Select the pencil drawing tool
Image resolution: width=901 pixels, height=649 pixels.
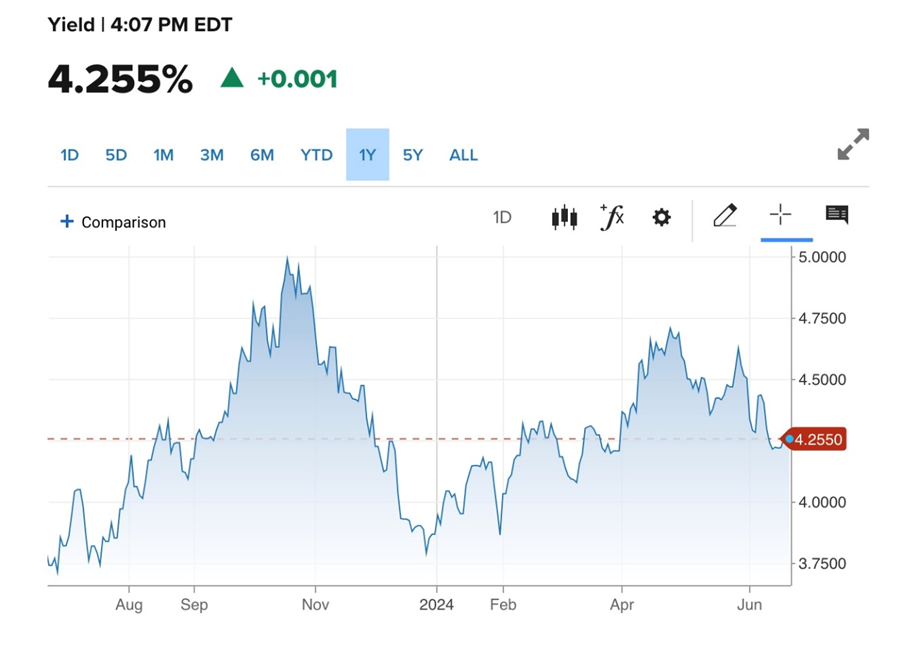coord(725,215)
